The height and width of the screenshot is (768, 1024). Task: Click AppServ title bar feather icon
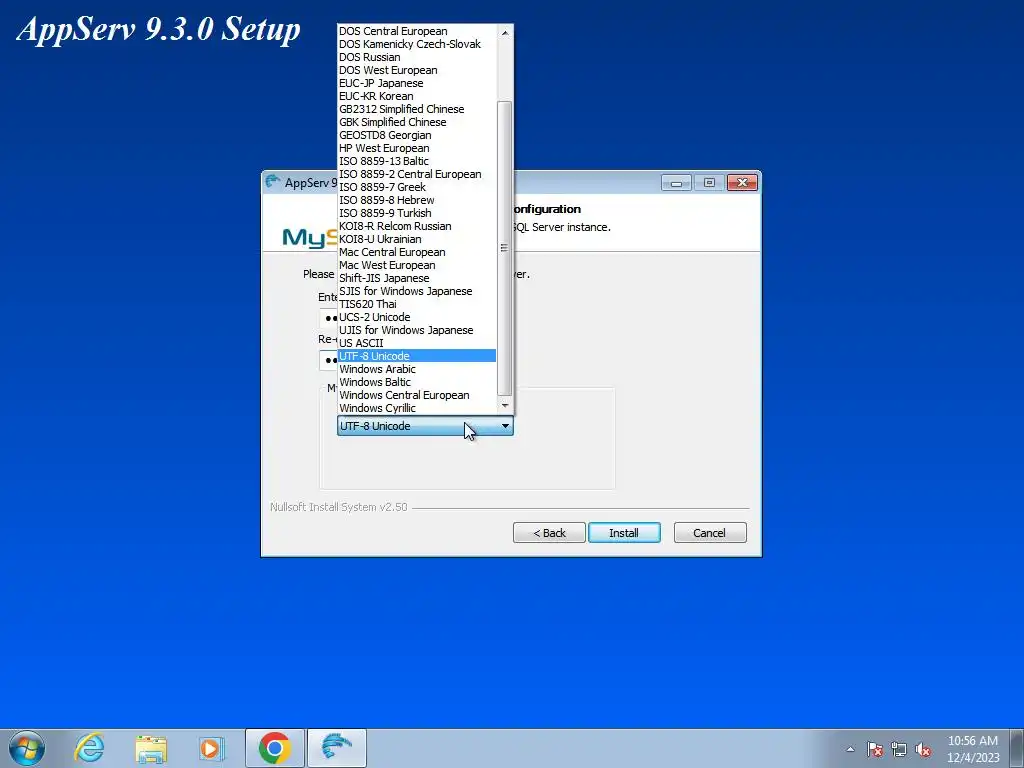click(x=273, y=182)
